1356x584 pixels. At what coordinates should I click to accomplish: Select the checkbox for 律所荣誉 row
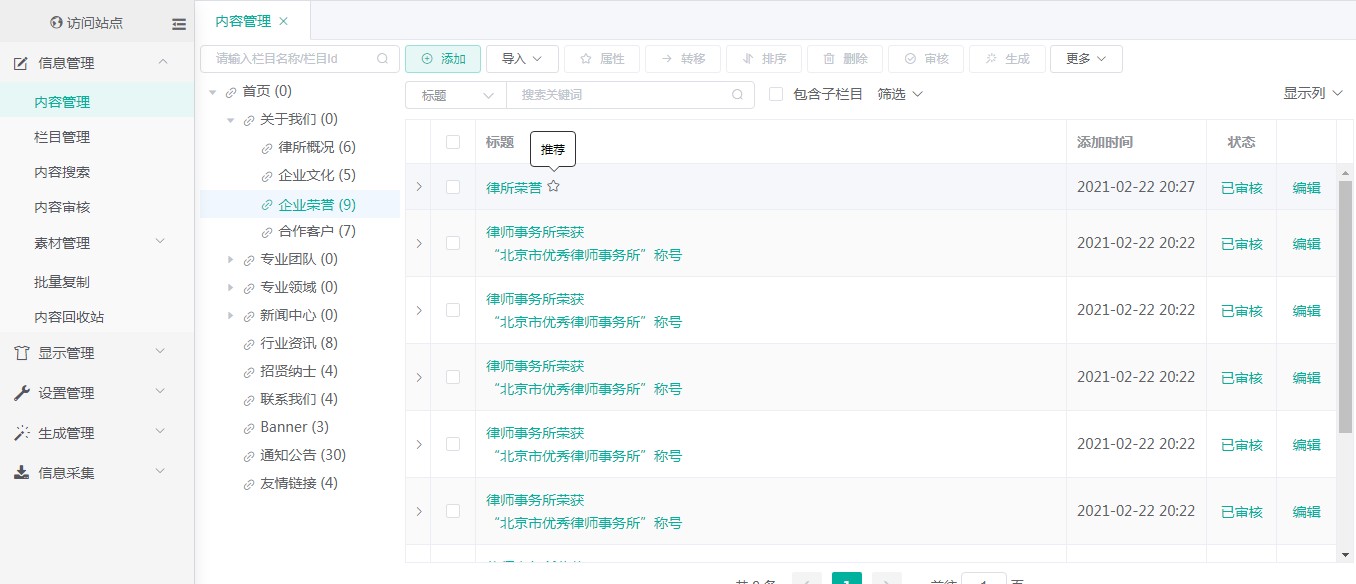[453, 187]
